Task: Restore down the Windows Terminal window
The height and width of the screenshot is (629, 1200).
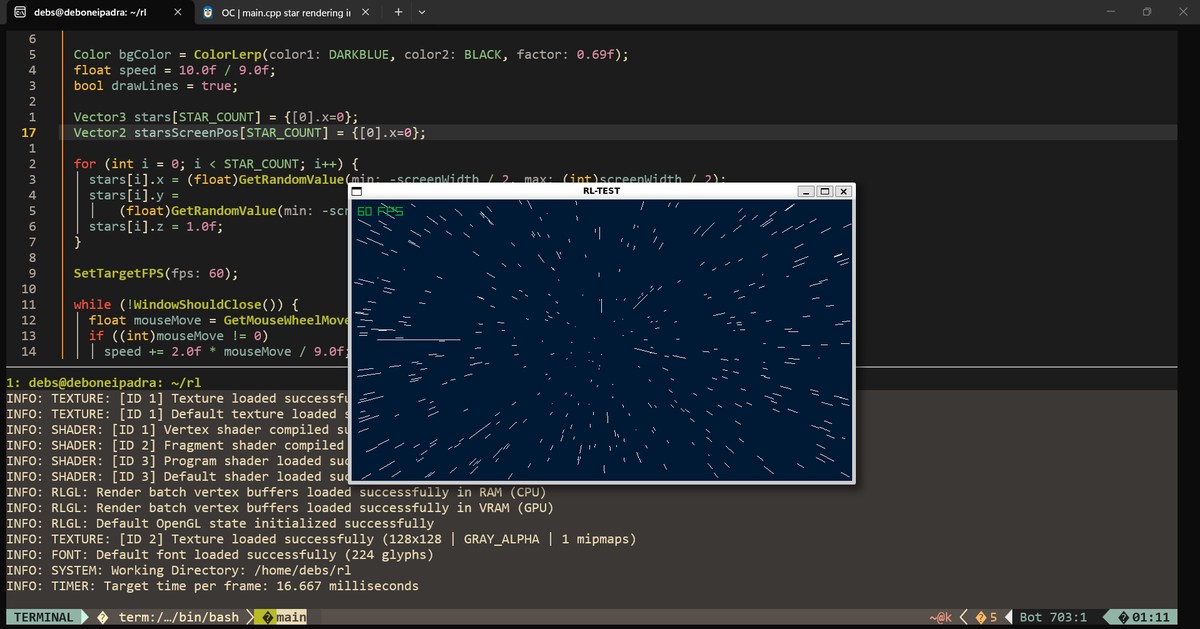Action: point(1147,12)
